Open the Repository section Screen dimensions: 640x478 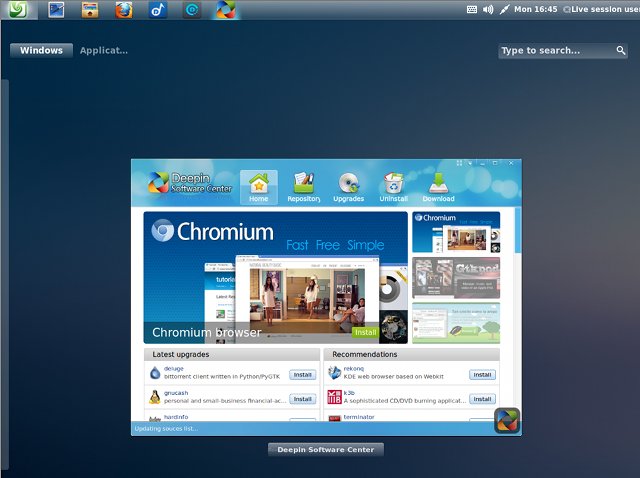304,187
